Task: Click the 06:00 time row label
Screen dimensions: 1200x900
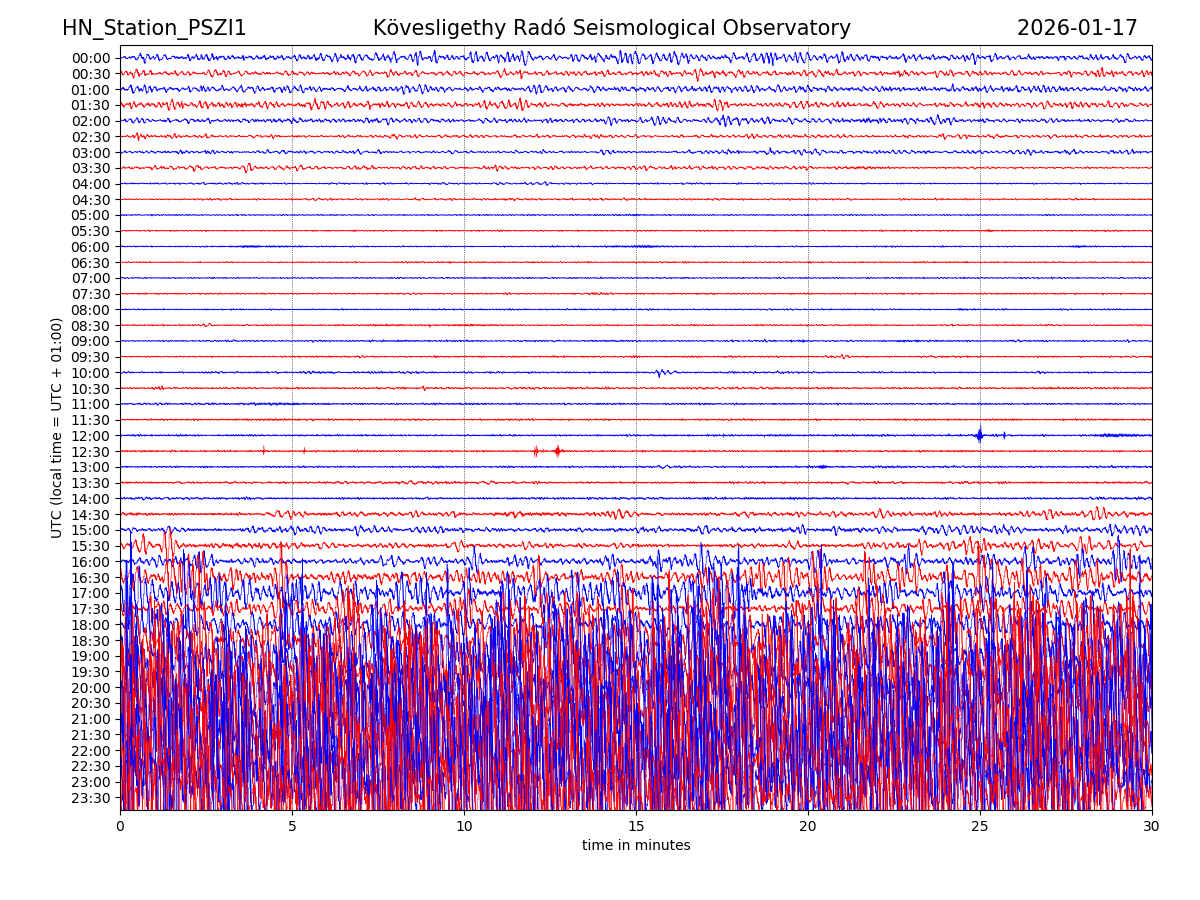Action: coord(91,247)
